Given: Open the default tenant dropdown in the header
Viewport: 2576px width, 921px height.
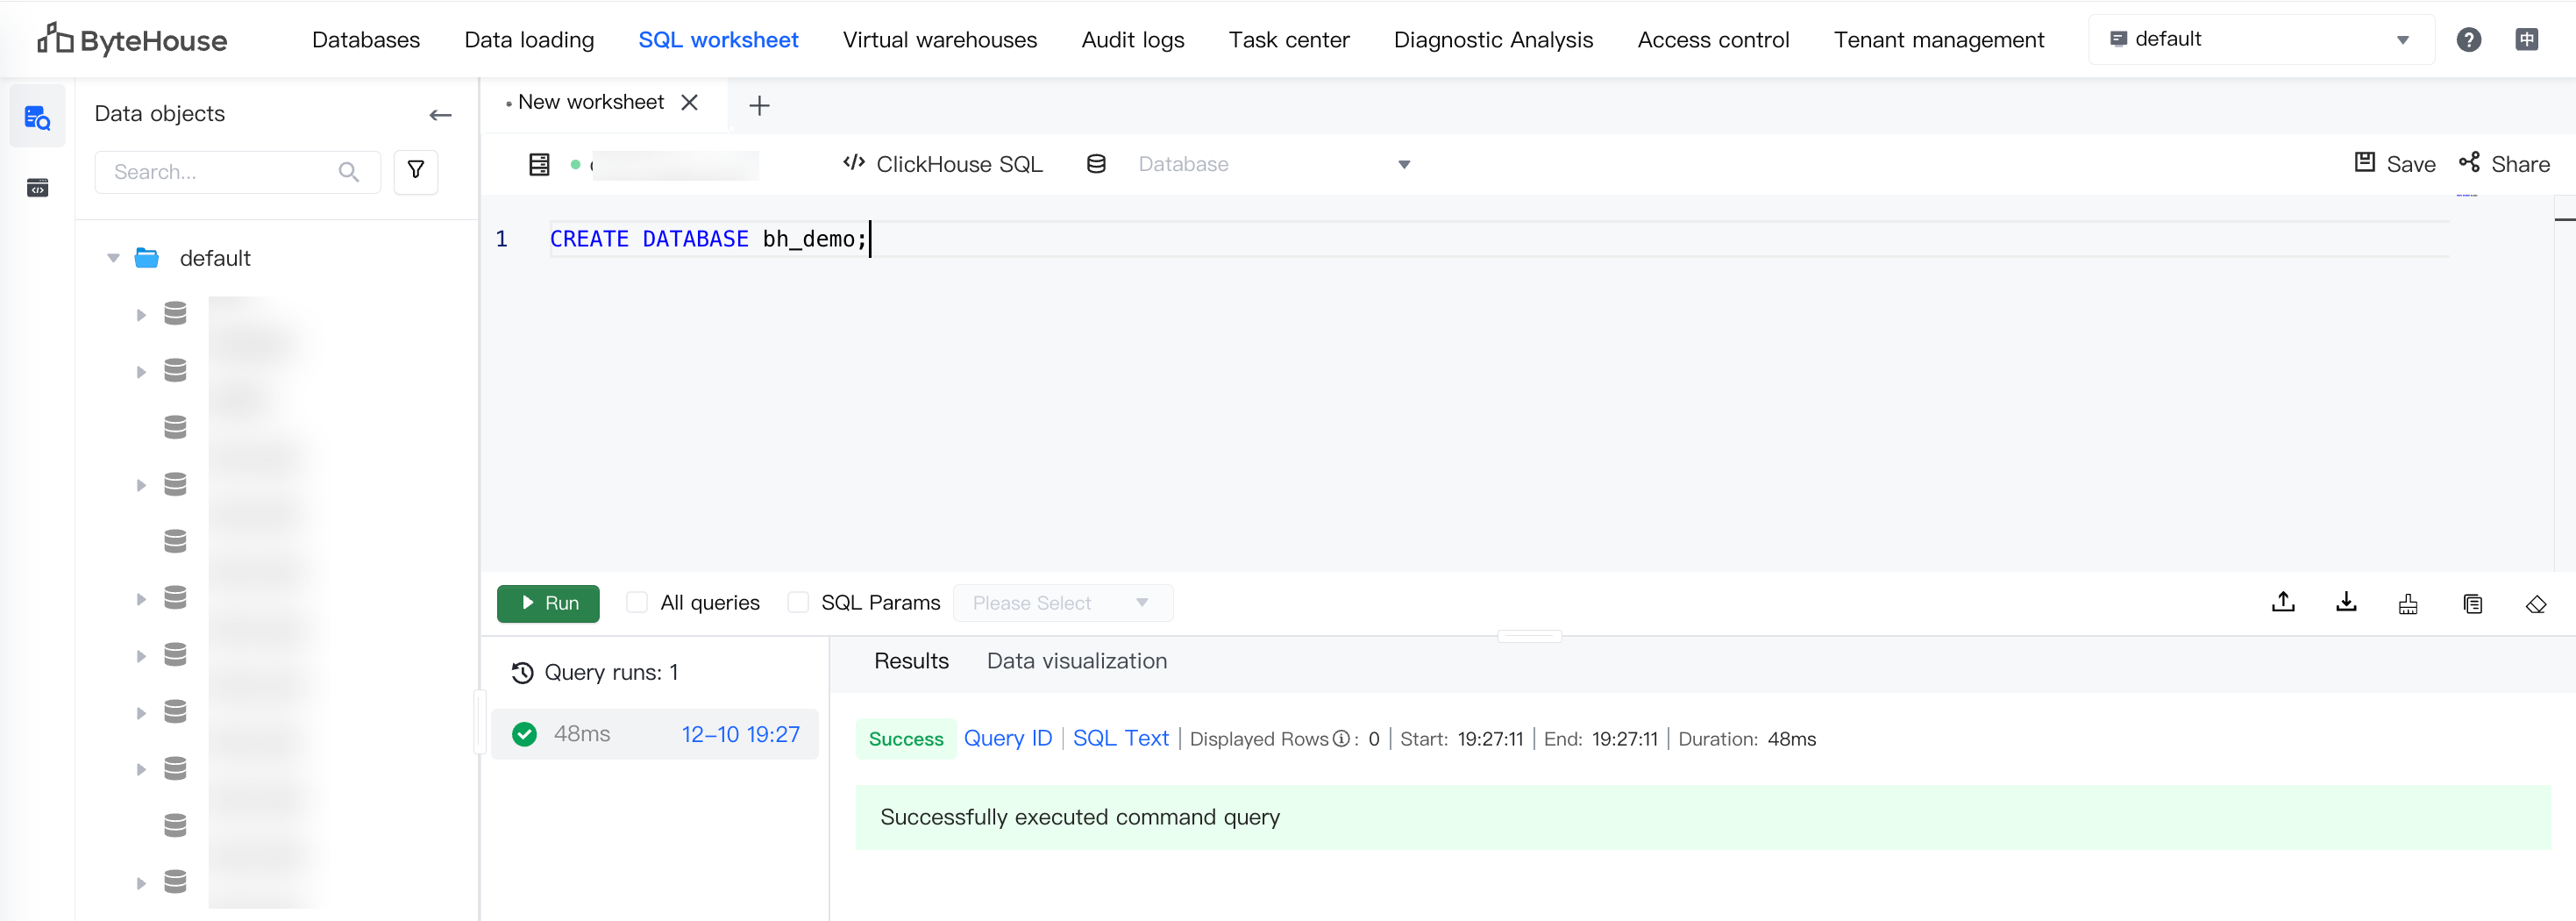Looking at the screenshot, I should [x=2260, y=40].
